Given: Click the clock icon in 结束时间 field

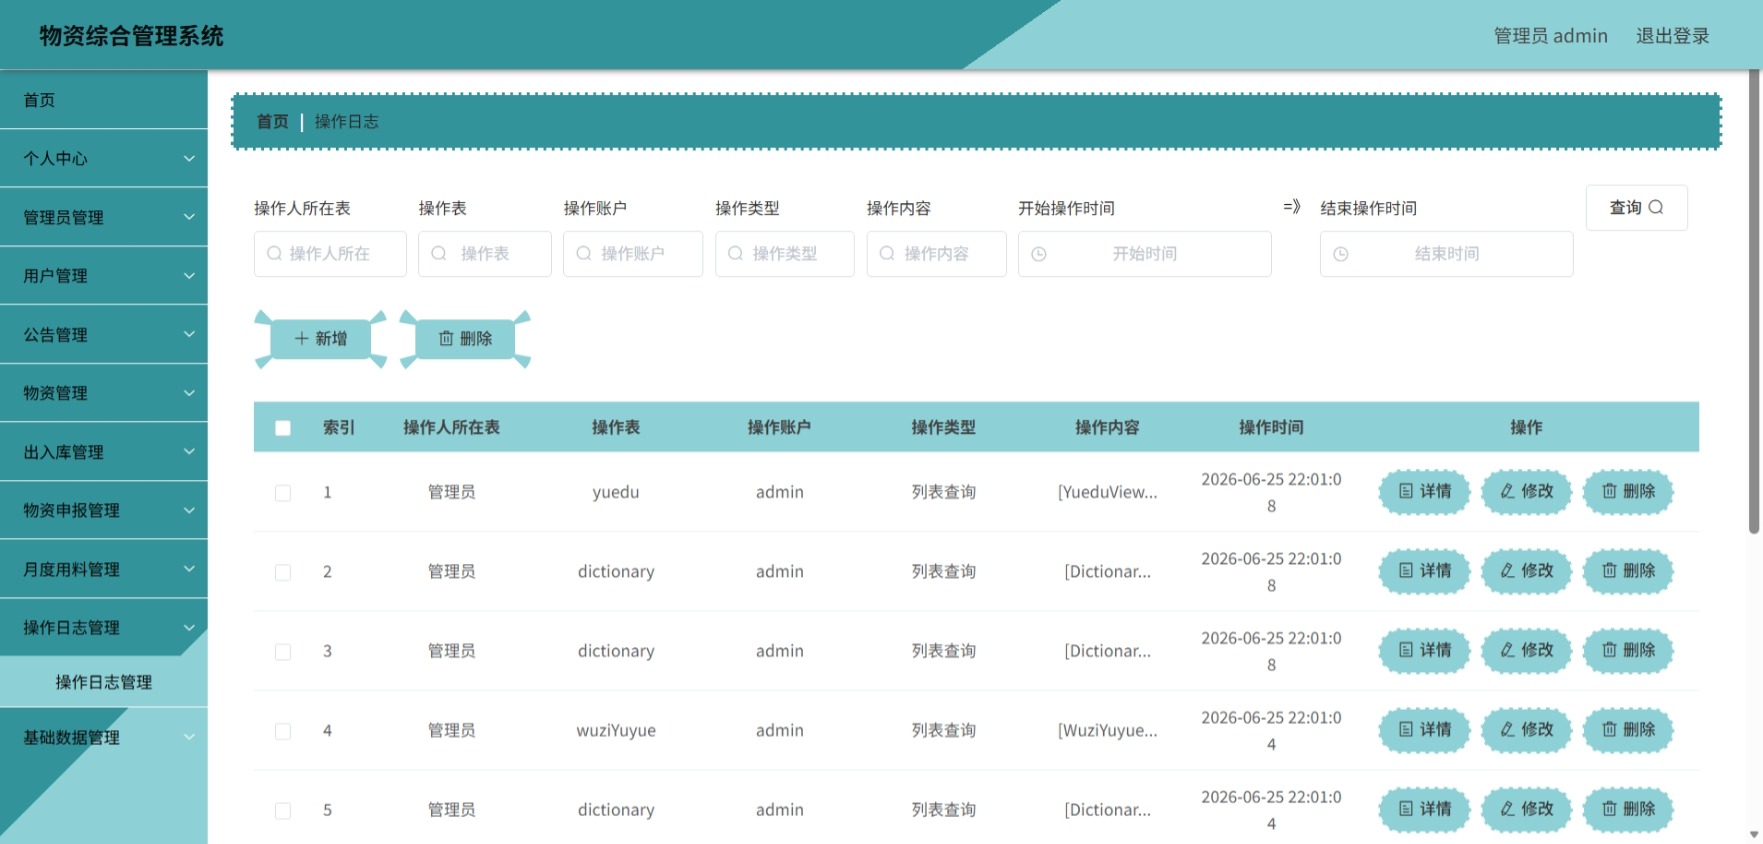Looking at the screenshot, I should pyautogui.click(x=1341, y=255).
